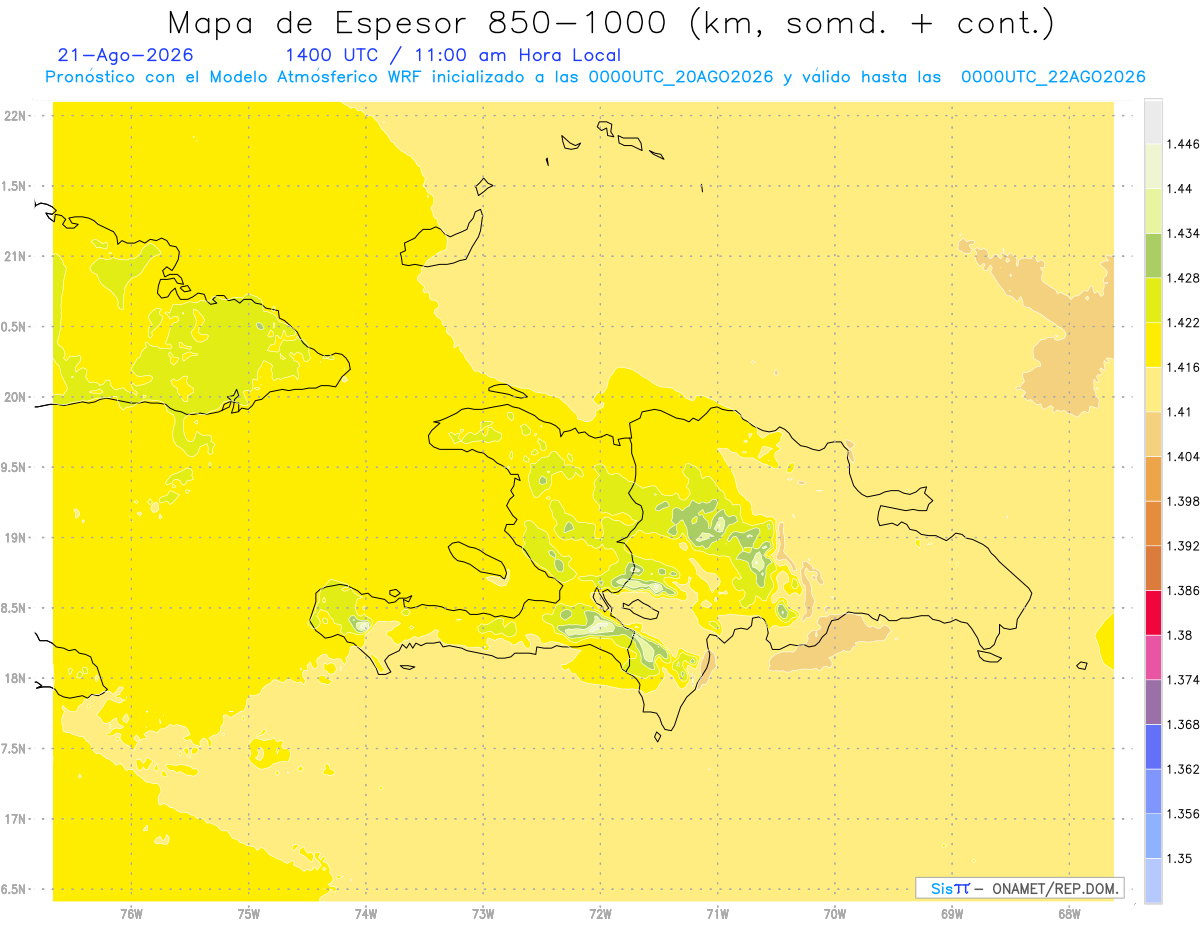The width and height of the screenshot is (1200, 927).
Task: Click the 17N latitude label
Action: point(15,819)
